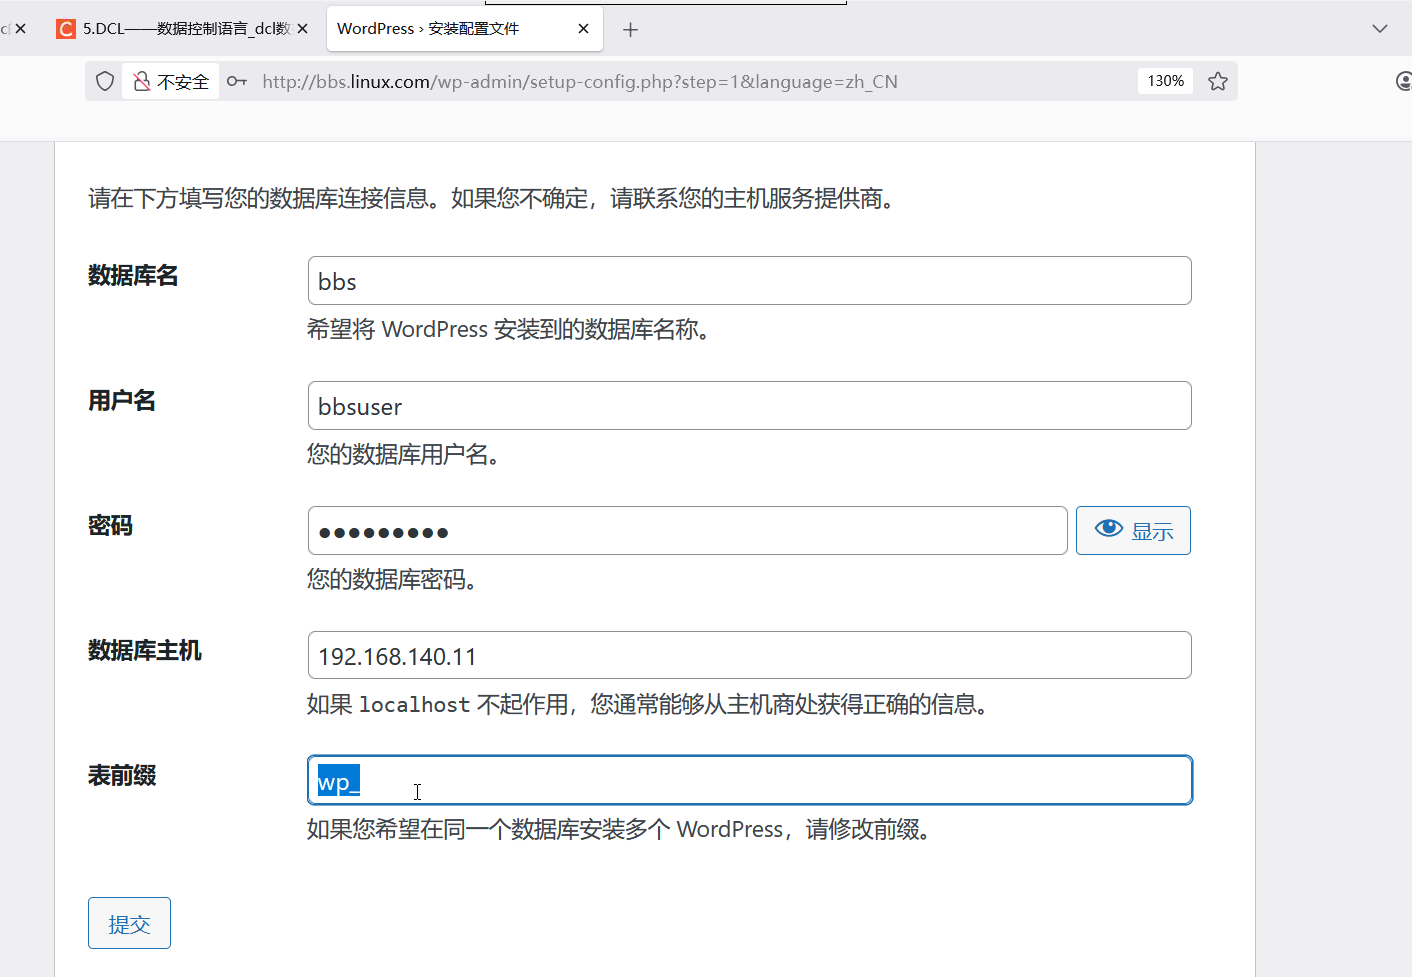Switch to the 5.DCL tab
The width and height of the screenshot is (1412, 977).
point(185,28)
